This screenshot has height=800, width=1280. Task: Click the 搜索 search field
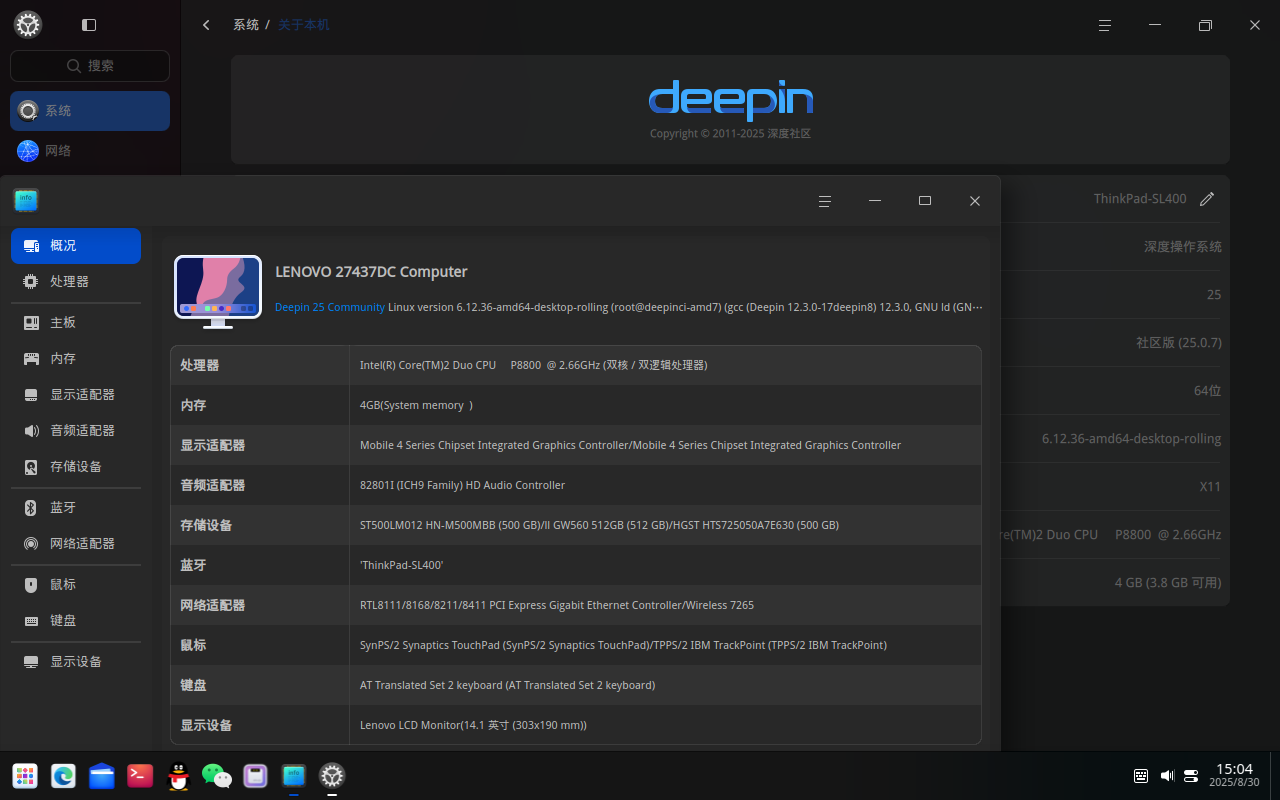[x=90, y=66]
